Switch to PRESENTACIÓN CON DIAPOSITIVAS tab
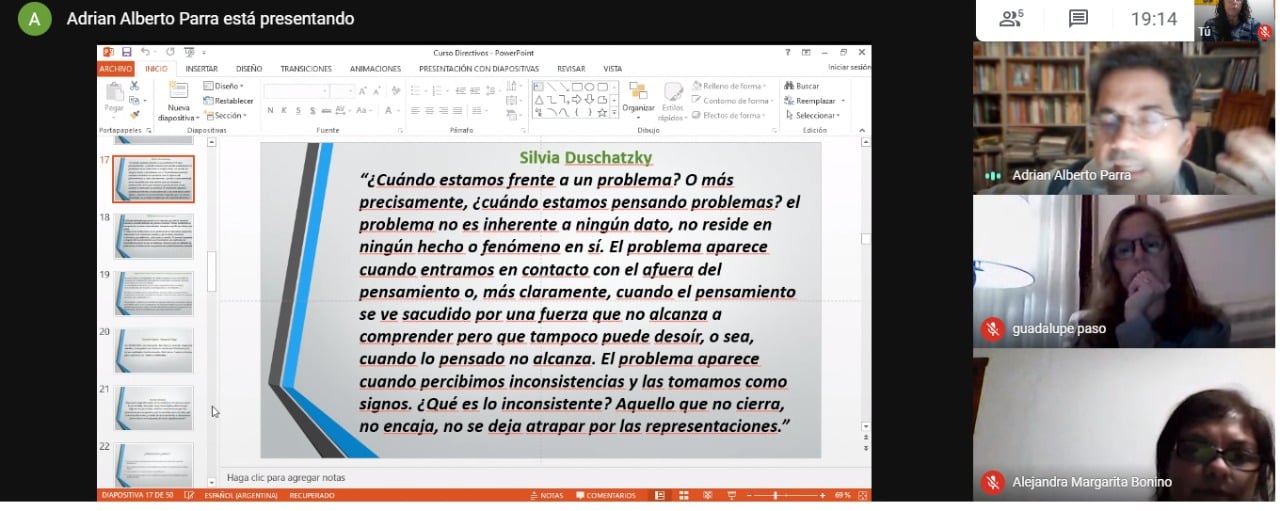The height and width of the screenshot is (511, 1280). point(479,69)
